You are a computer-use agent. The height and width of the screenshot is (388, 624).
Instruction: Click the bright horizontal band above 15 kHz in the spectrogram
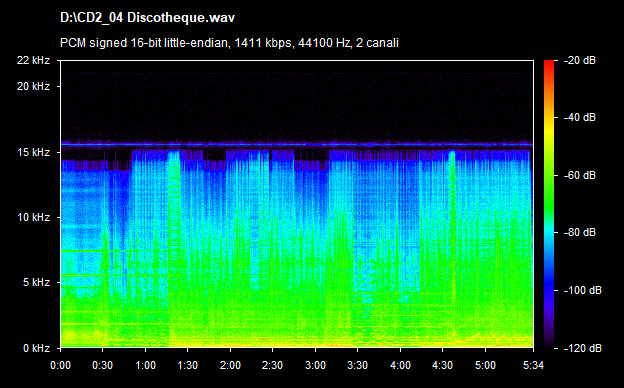pyautogui.click(x=297, y=144)
